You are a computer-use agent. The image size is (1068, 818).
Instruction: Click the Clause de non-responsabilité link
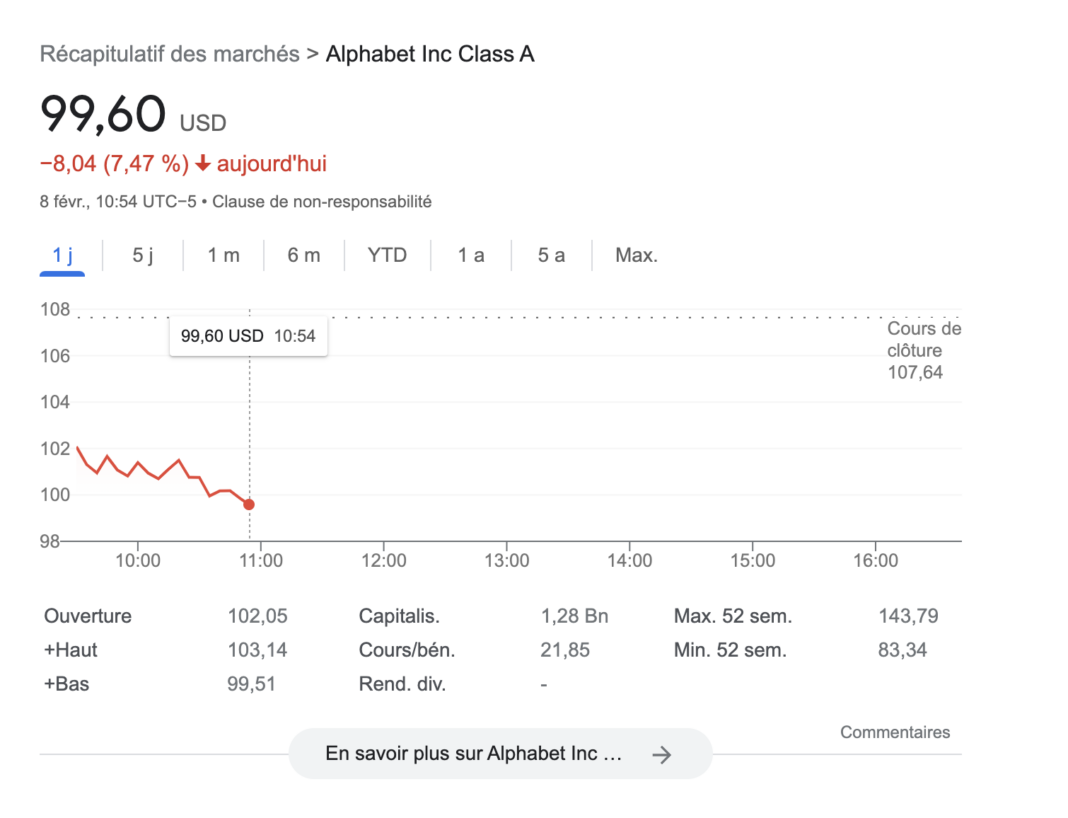tap(322, 202)
